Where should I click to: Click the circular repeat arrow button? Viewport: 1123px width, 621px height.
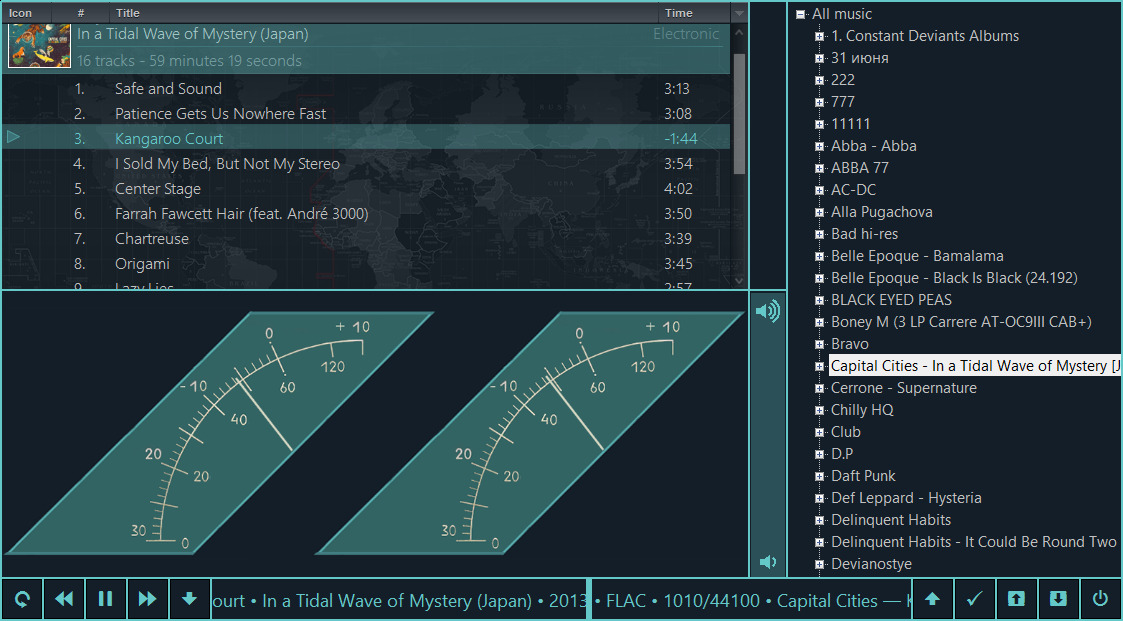pyautogui.click(x=22, y=599)
